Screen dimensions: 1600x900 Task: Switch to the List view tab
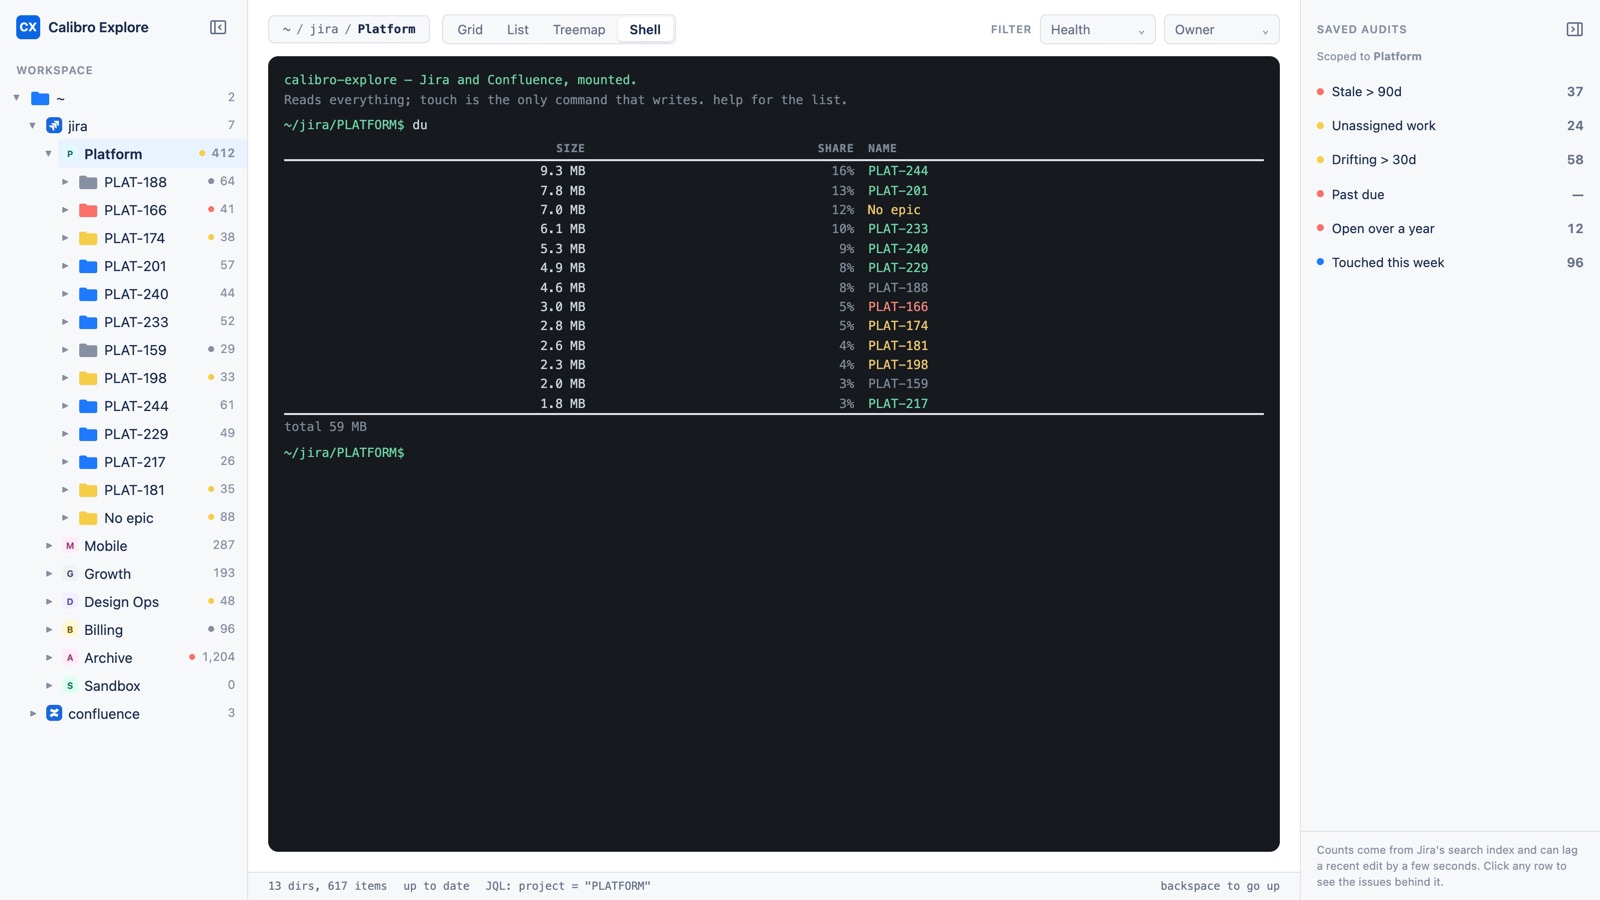518,30
